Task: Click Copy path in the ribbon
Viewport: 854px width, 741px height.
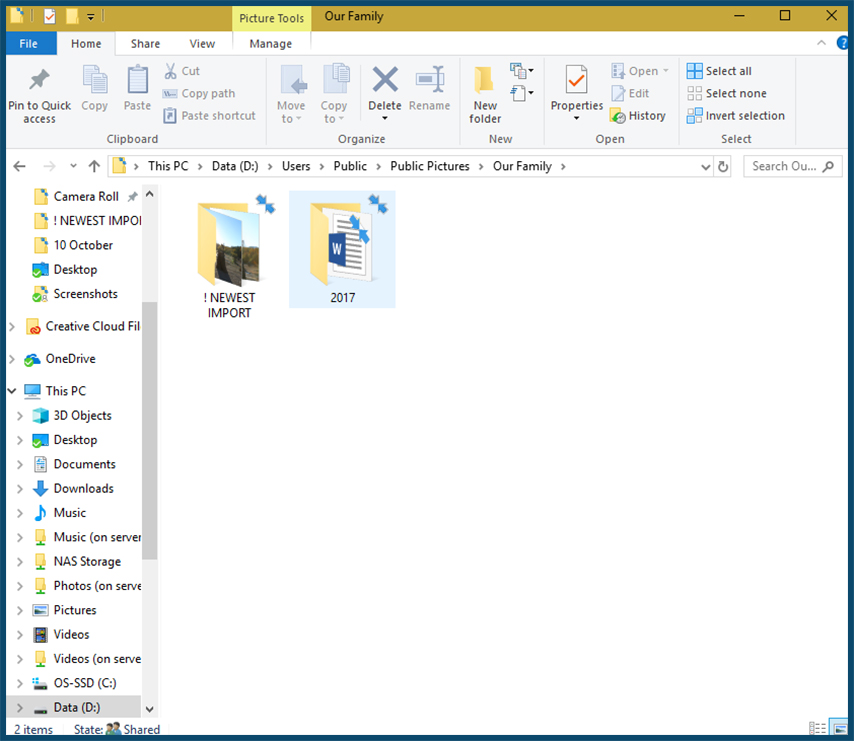Action: [x=199, y=94]
